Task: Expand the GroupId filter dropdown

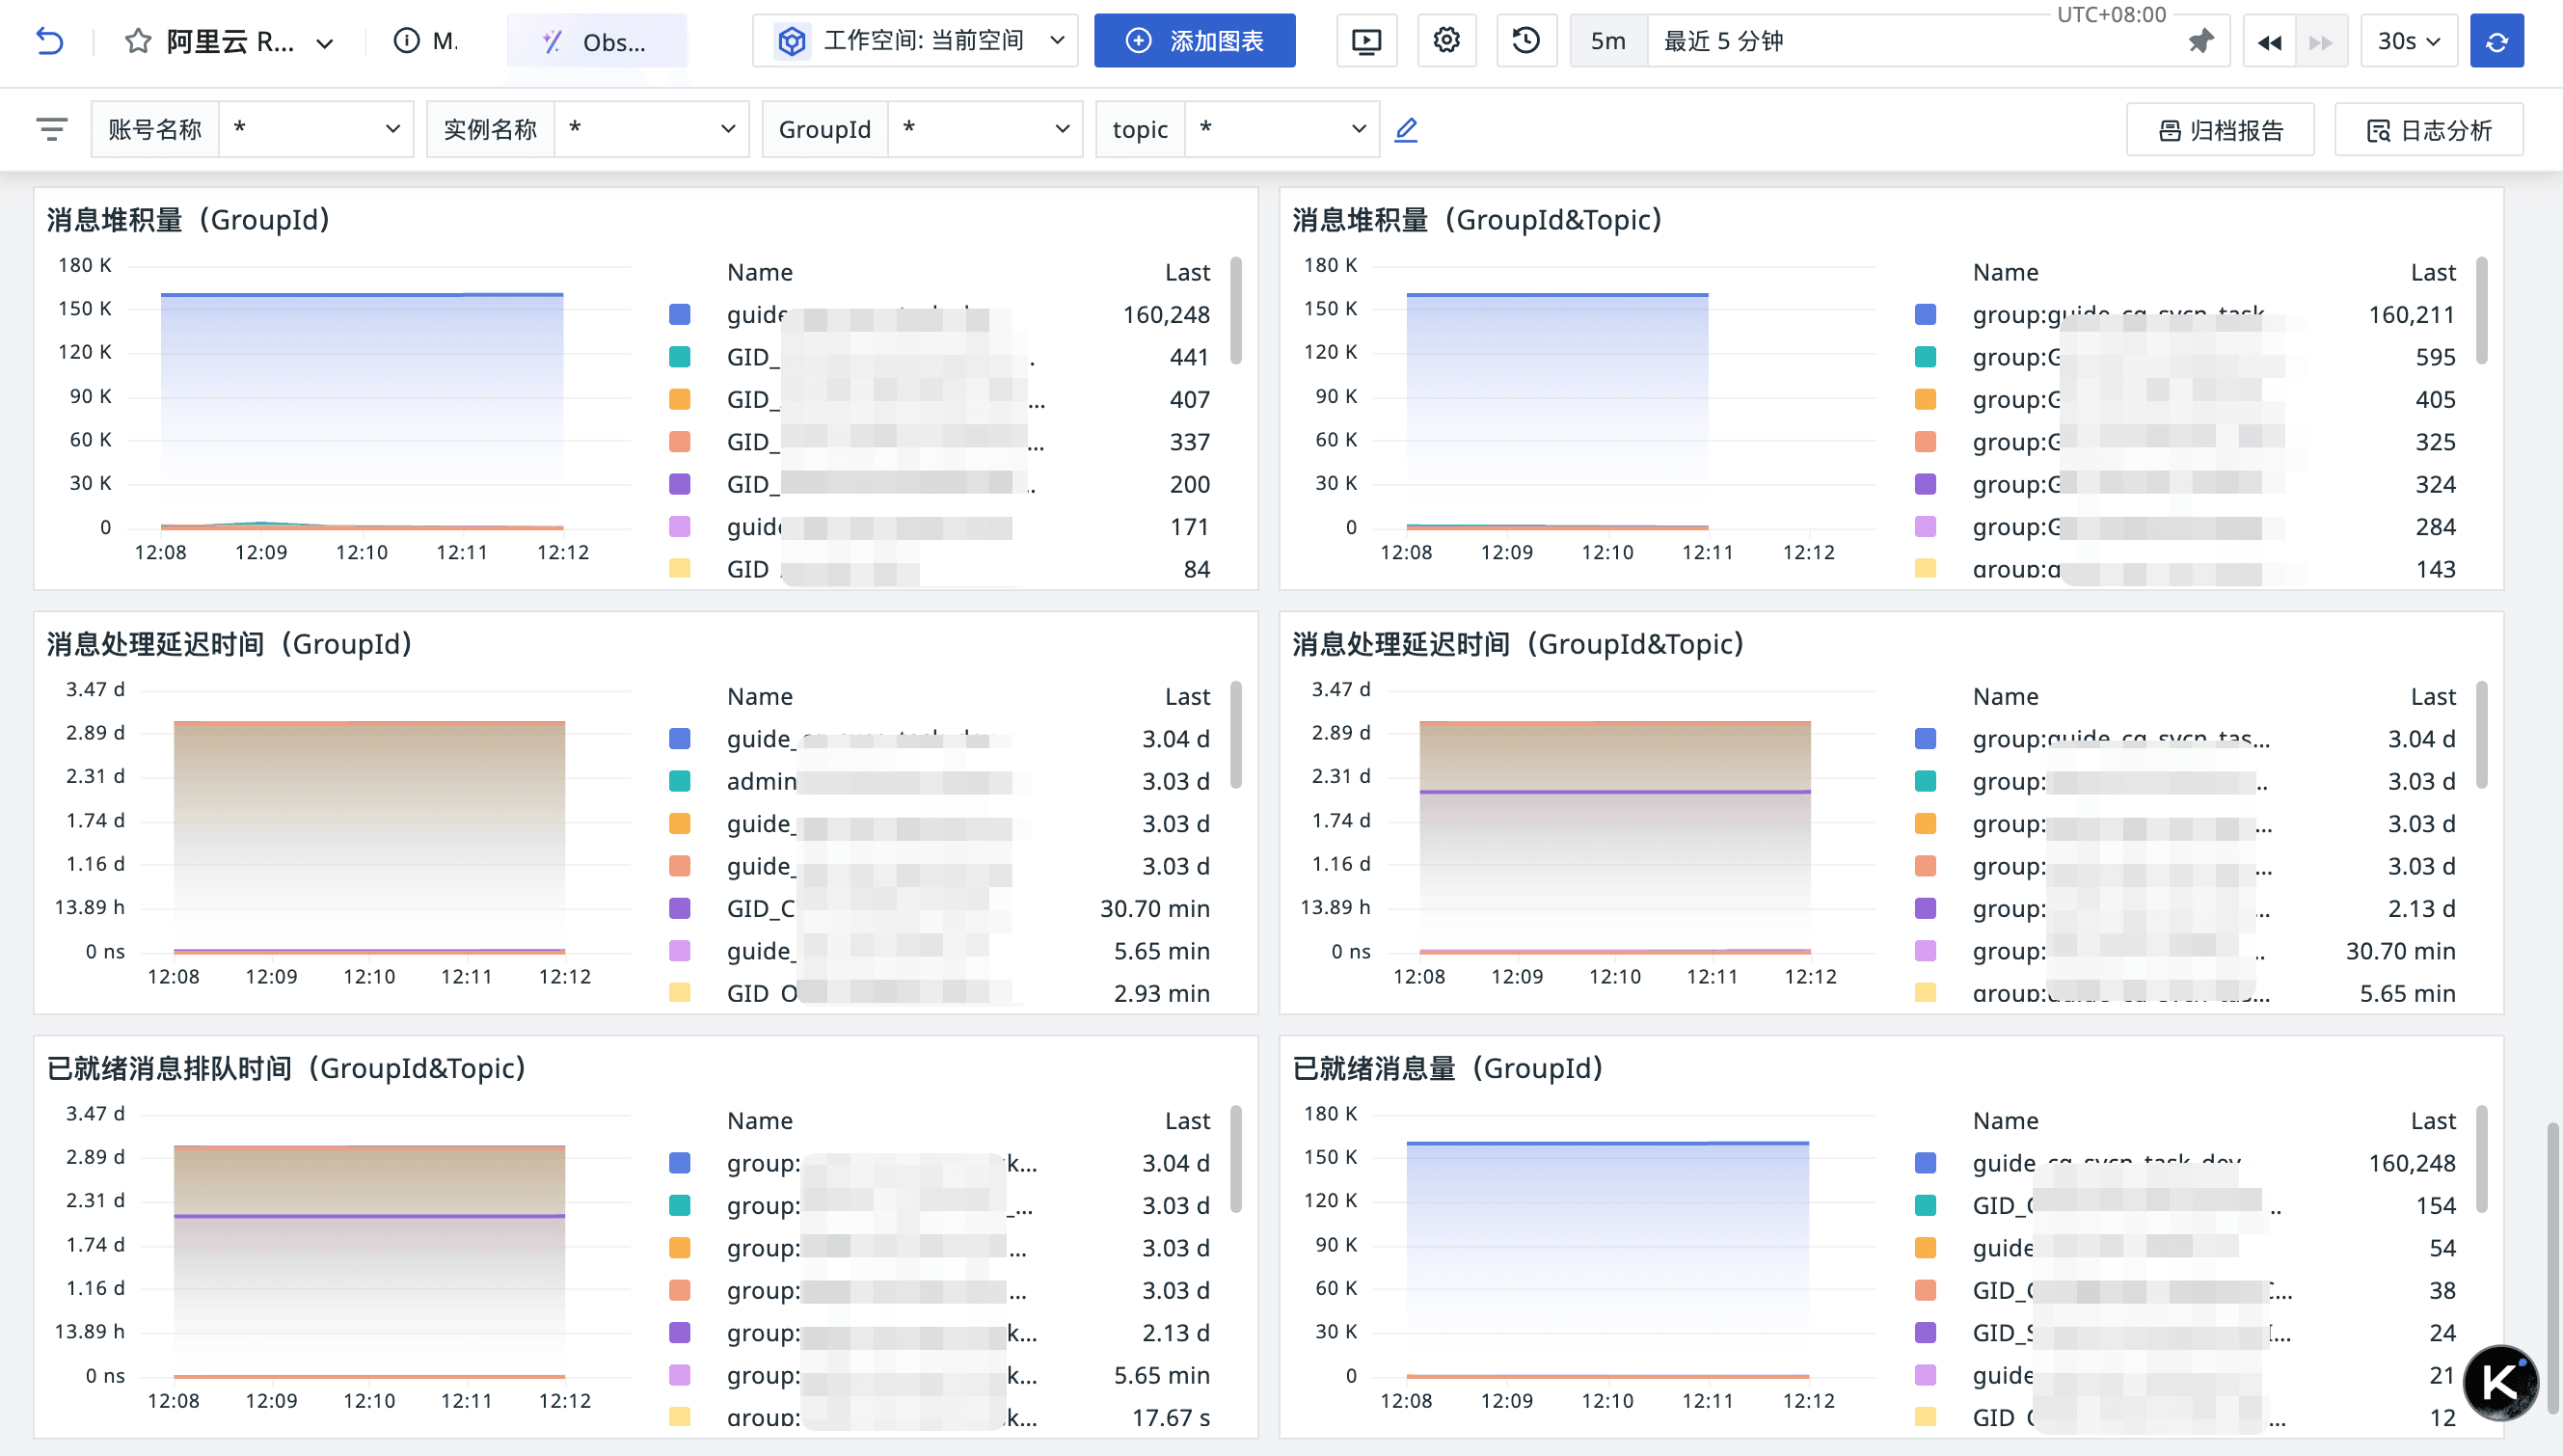Action: [x=984, y=129]
